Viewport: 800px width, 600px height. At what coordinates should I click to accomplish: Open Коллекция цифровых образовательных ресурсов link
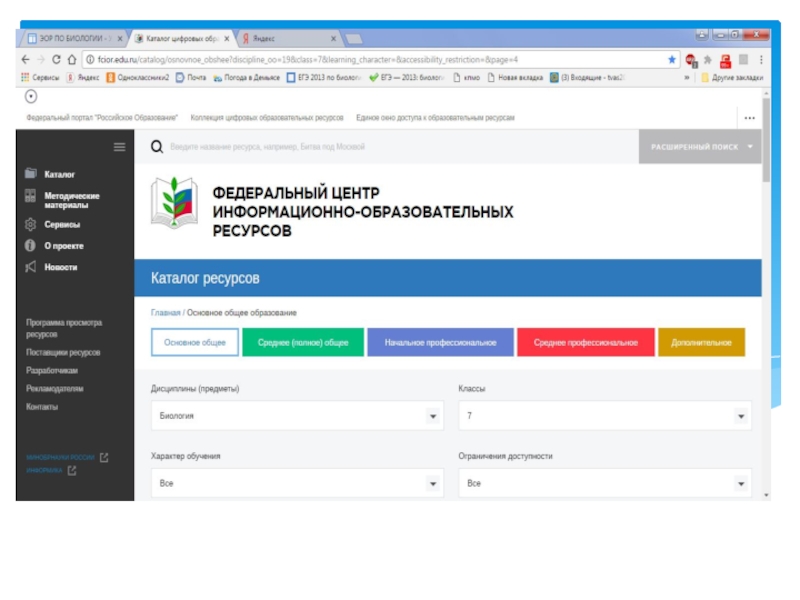pos(267,118)
